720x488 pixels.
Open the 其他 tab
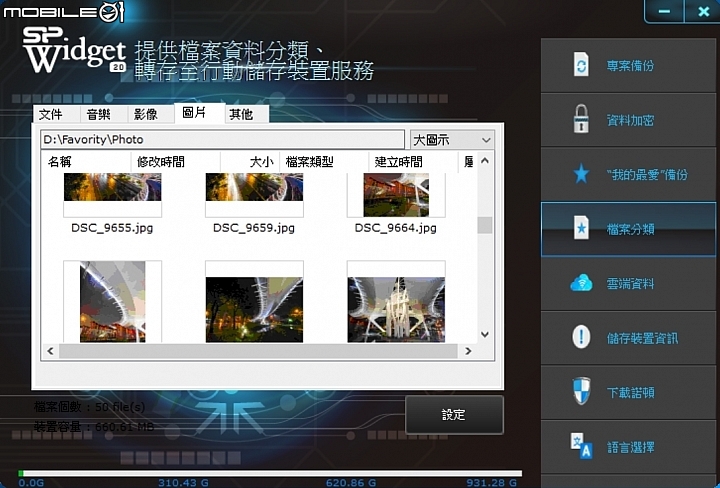247,114
